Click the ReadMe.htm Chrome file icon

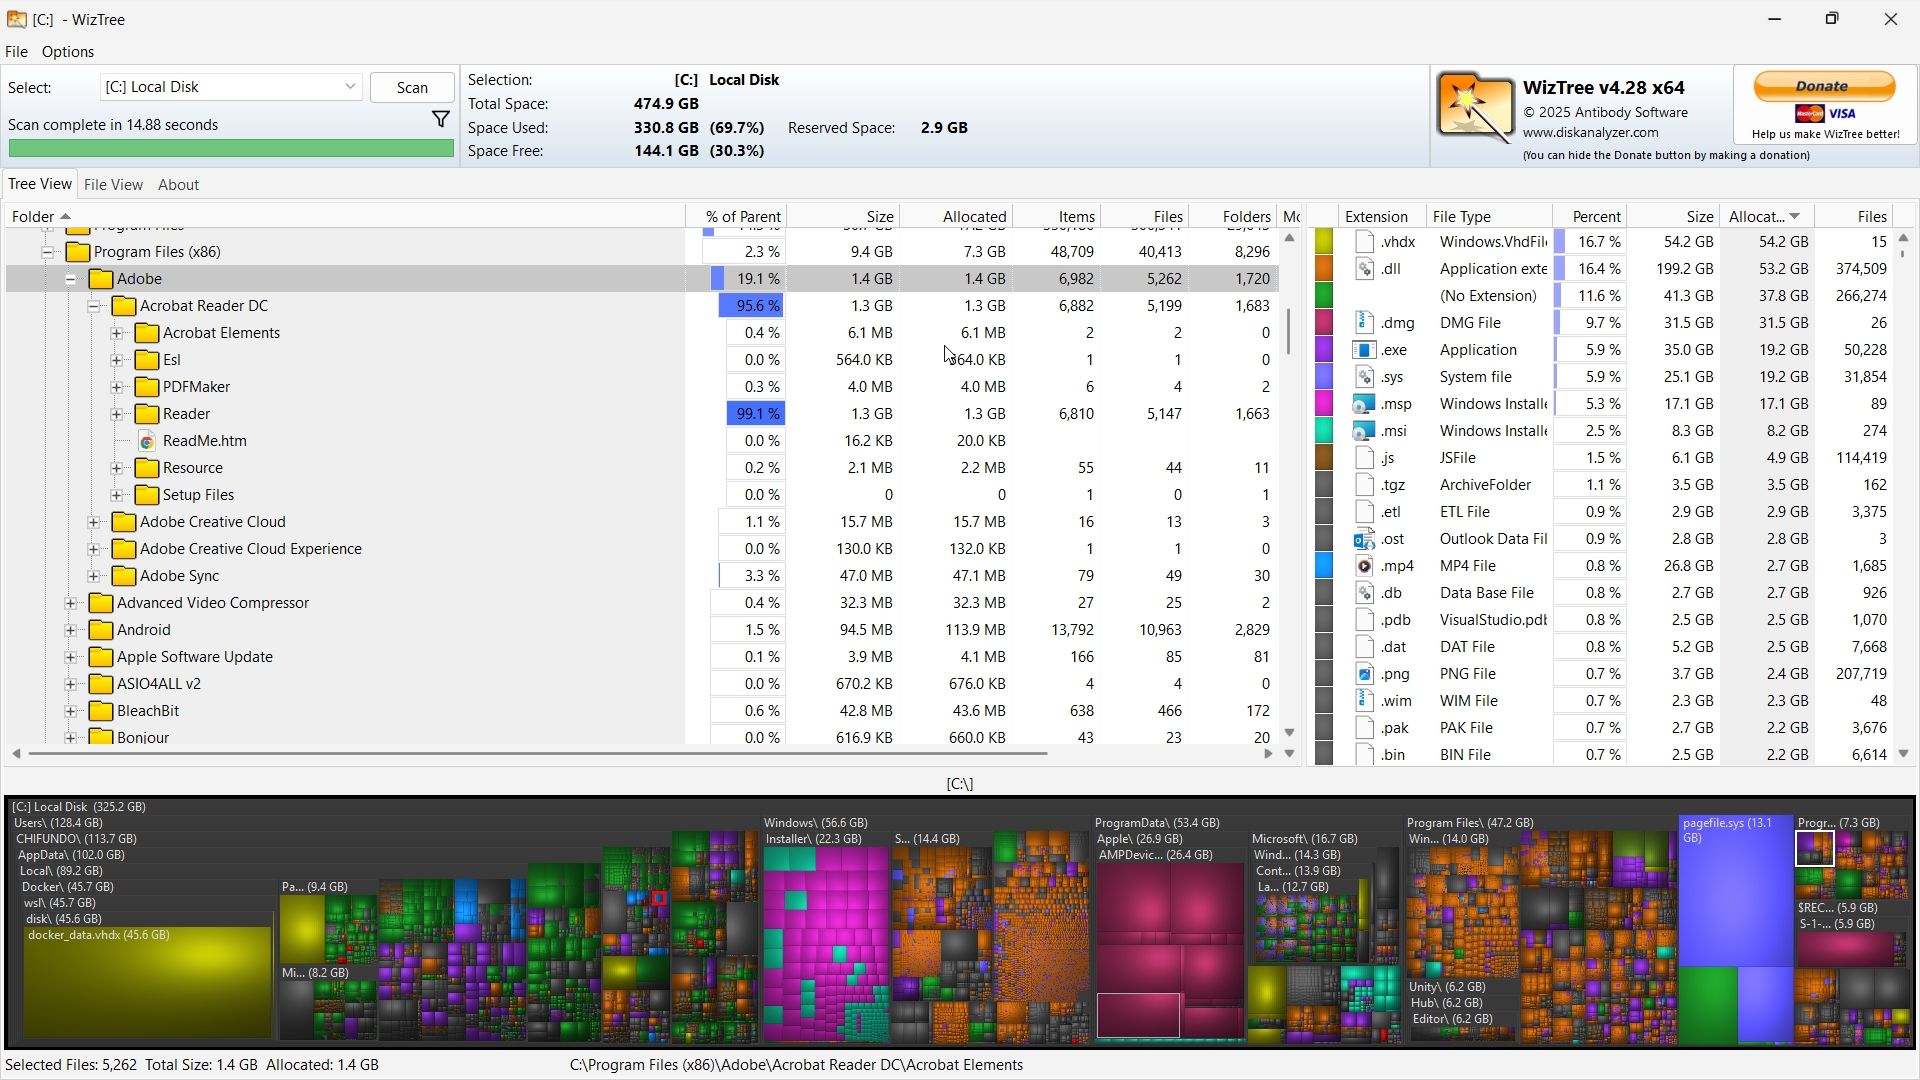pos(147,441)
